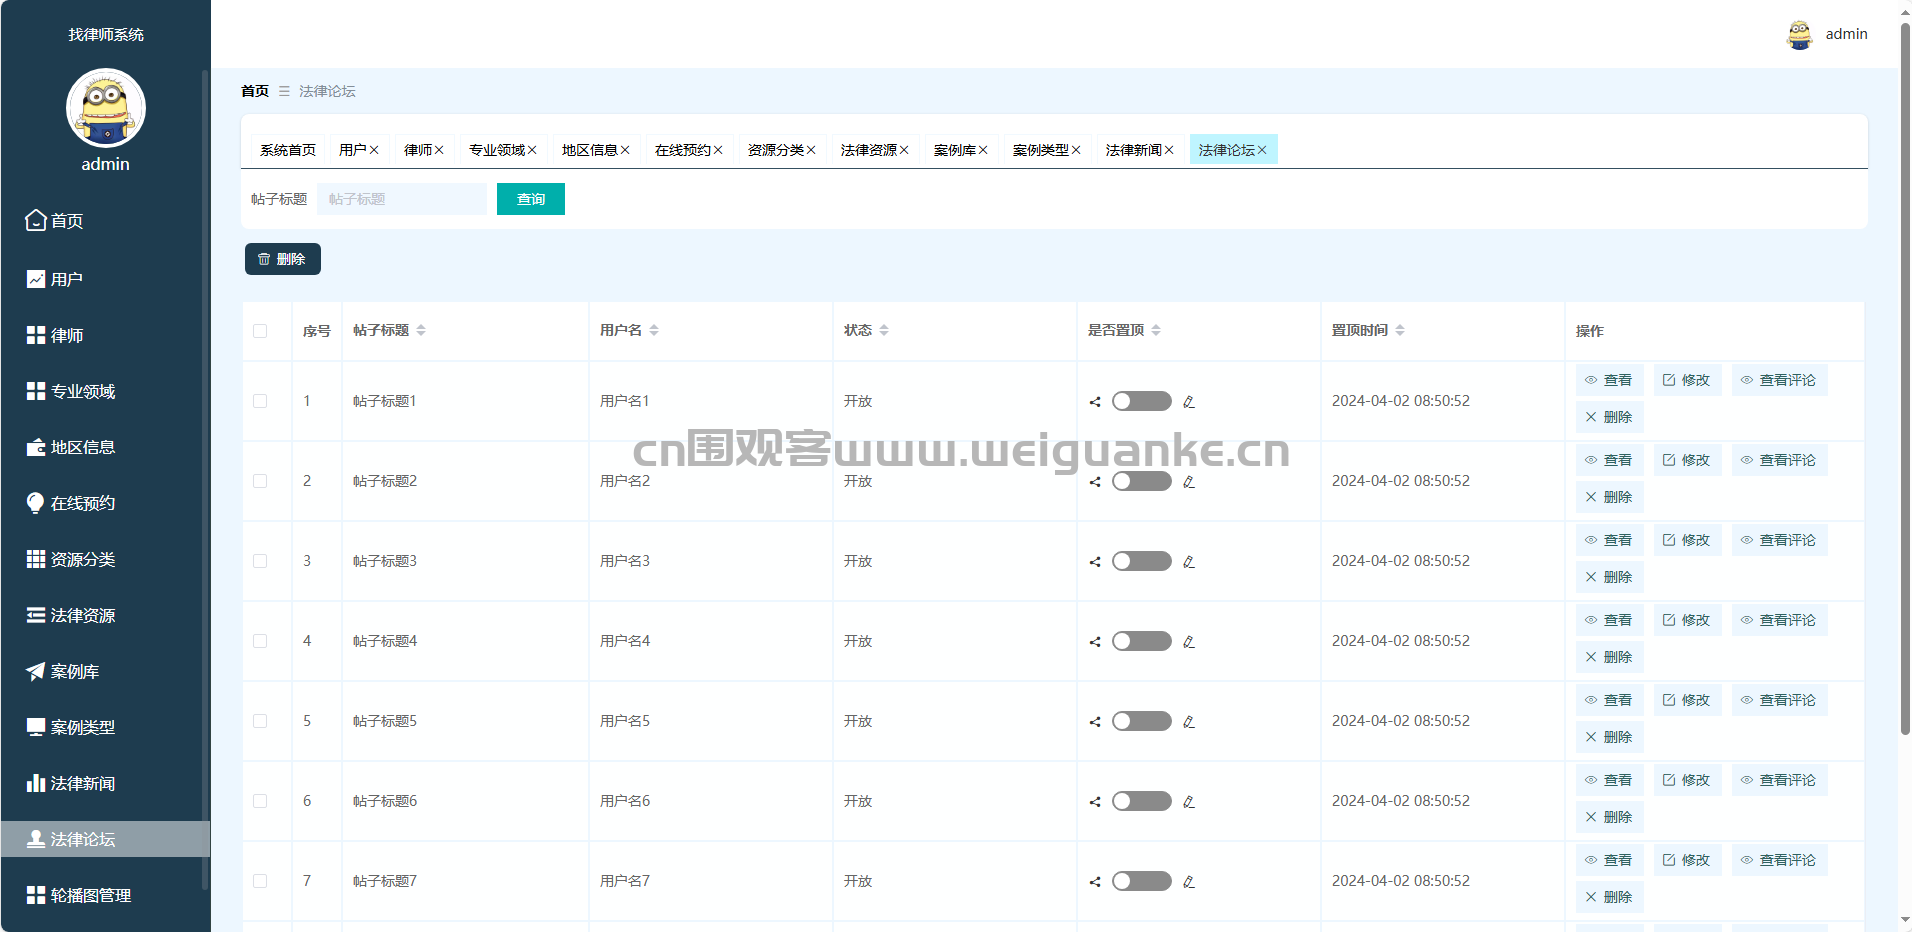This screenshot has width=1912, height=932.
Task: Open 在线预约 in the sidebar
Action: point(82,504)
